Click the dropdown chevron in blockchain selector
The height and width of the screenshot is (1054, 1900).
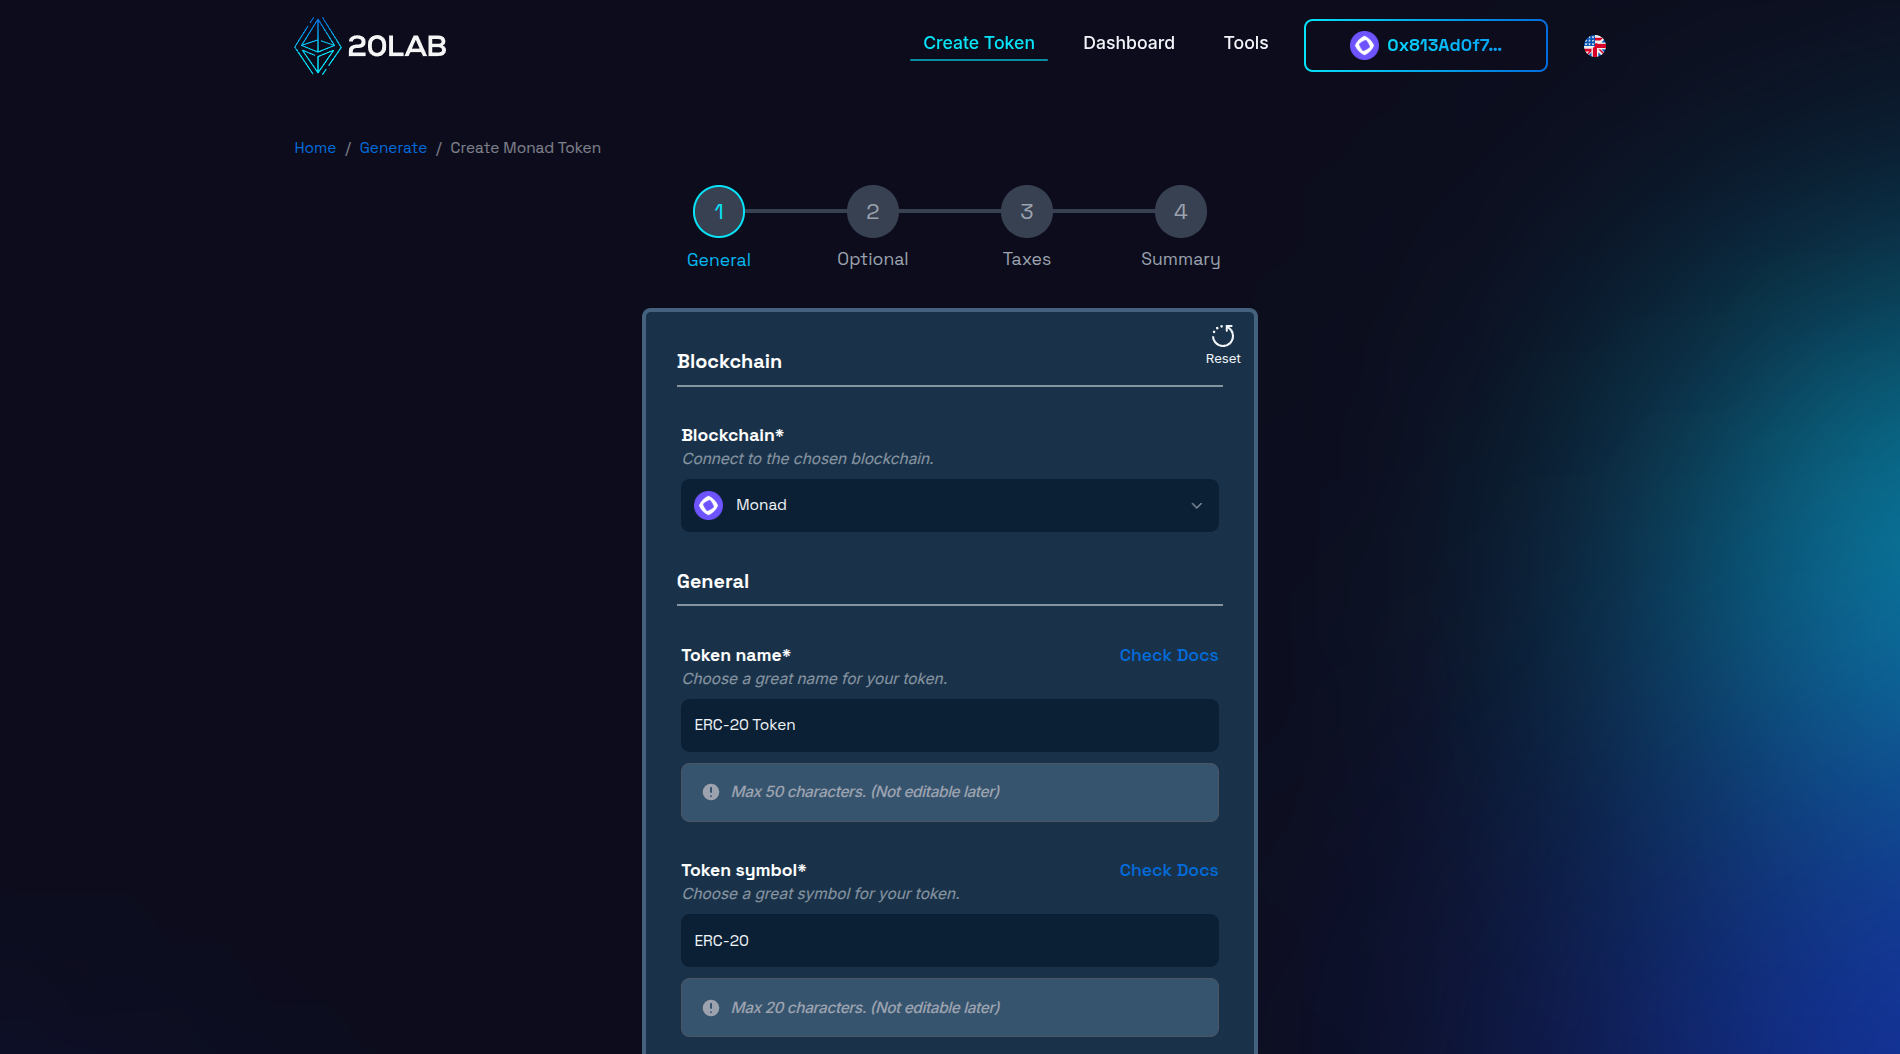[x=1196, y=505]
